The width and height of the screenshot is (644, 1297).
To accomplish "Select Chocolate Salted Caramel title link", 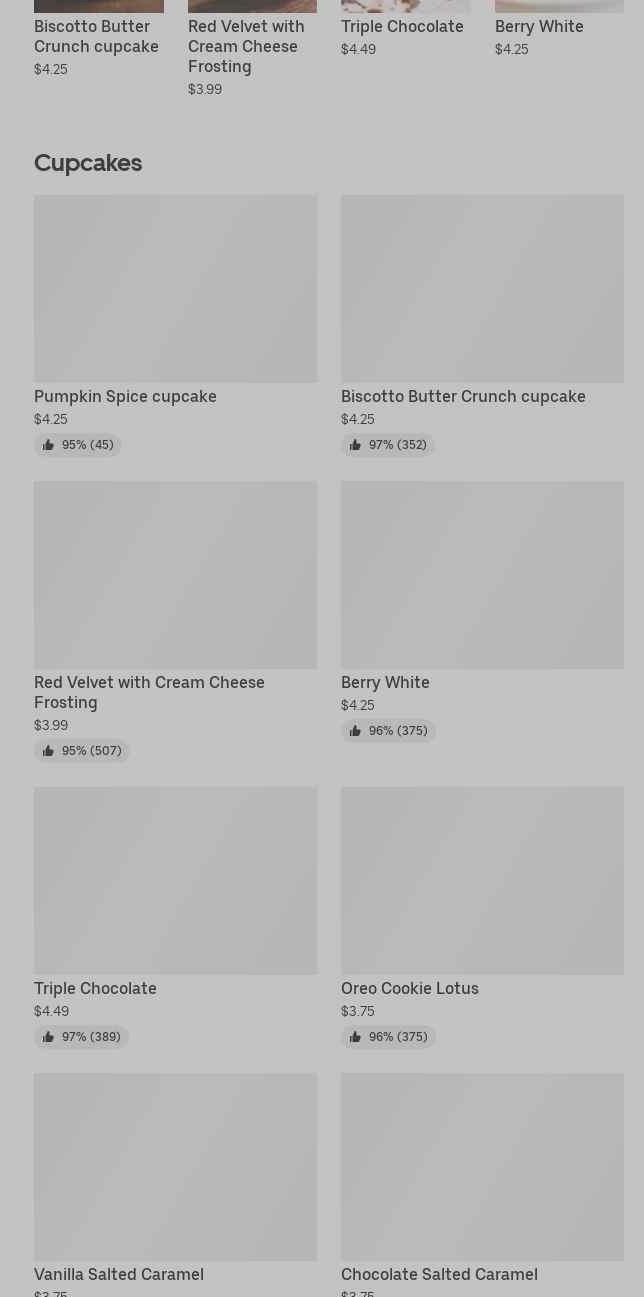I will pyautogui.click(x=439, y=1275).
